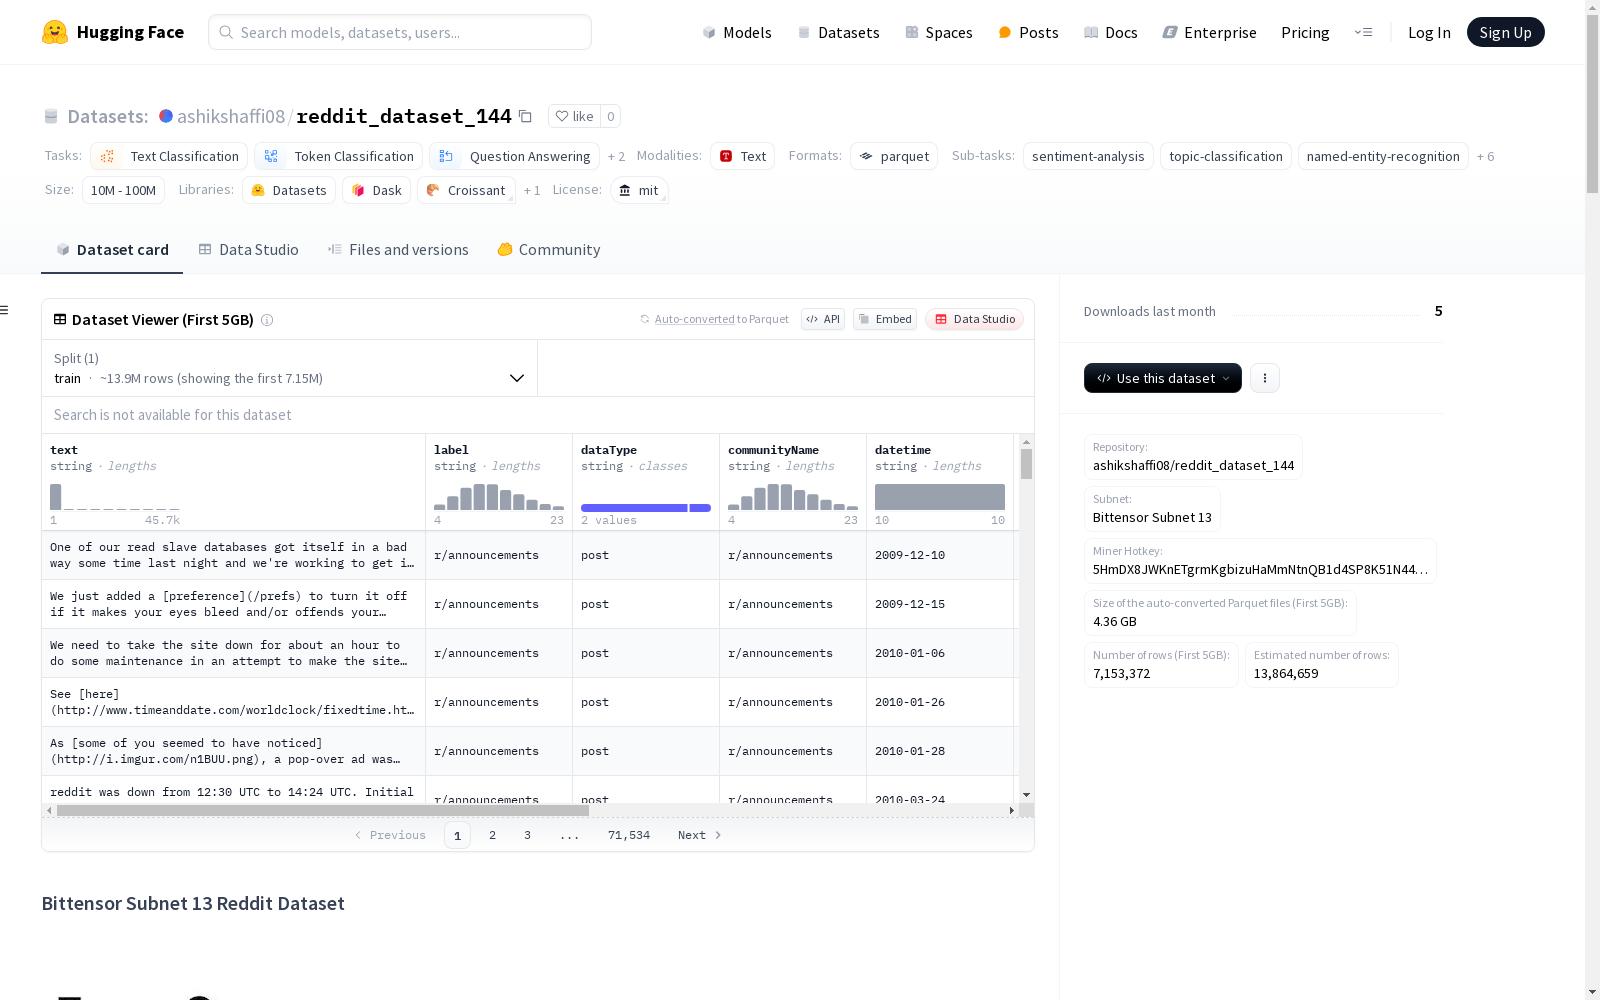Viewport: 1600px width, 1000px height.
Task: Switch to the Dataset card tab
Action: [x=112, y=250]
